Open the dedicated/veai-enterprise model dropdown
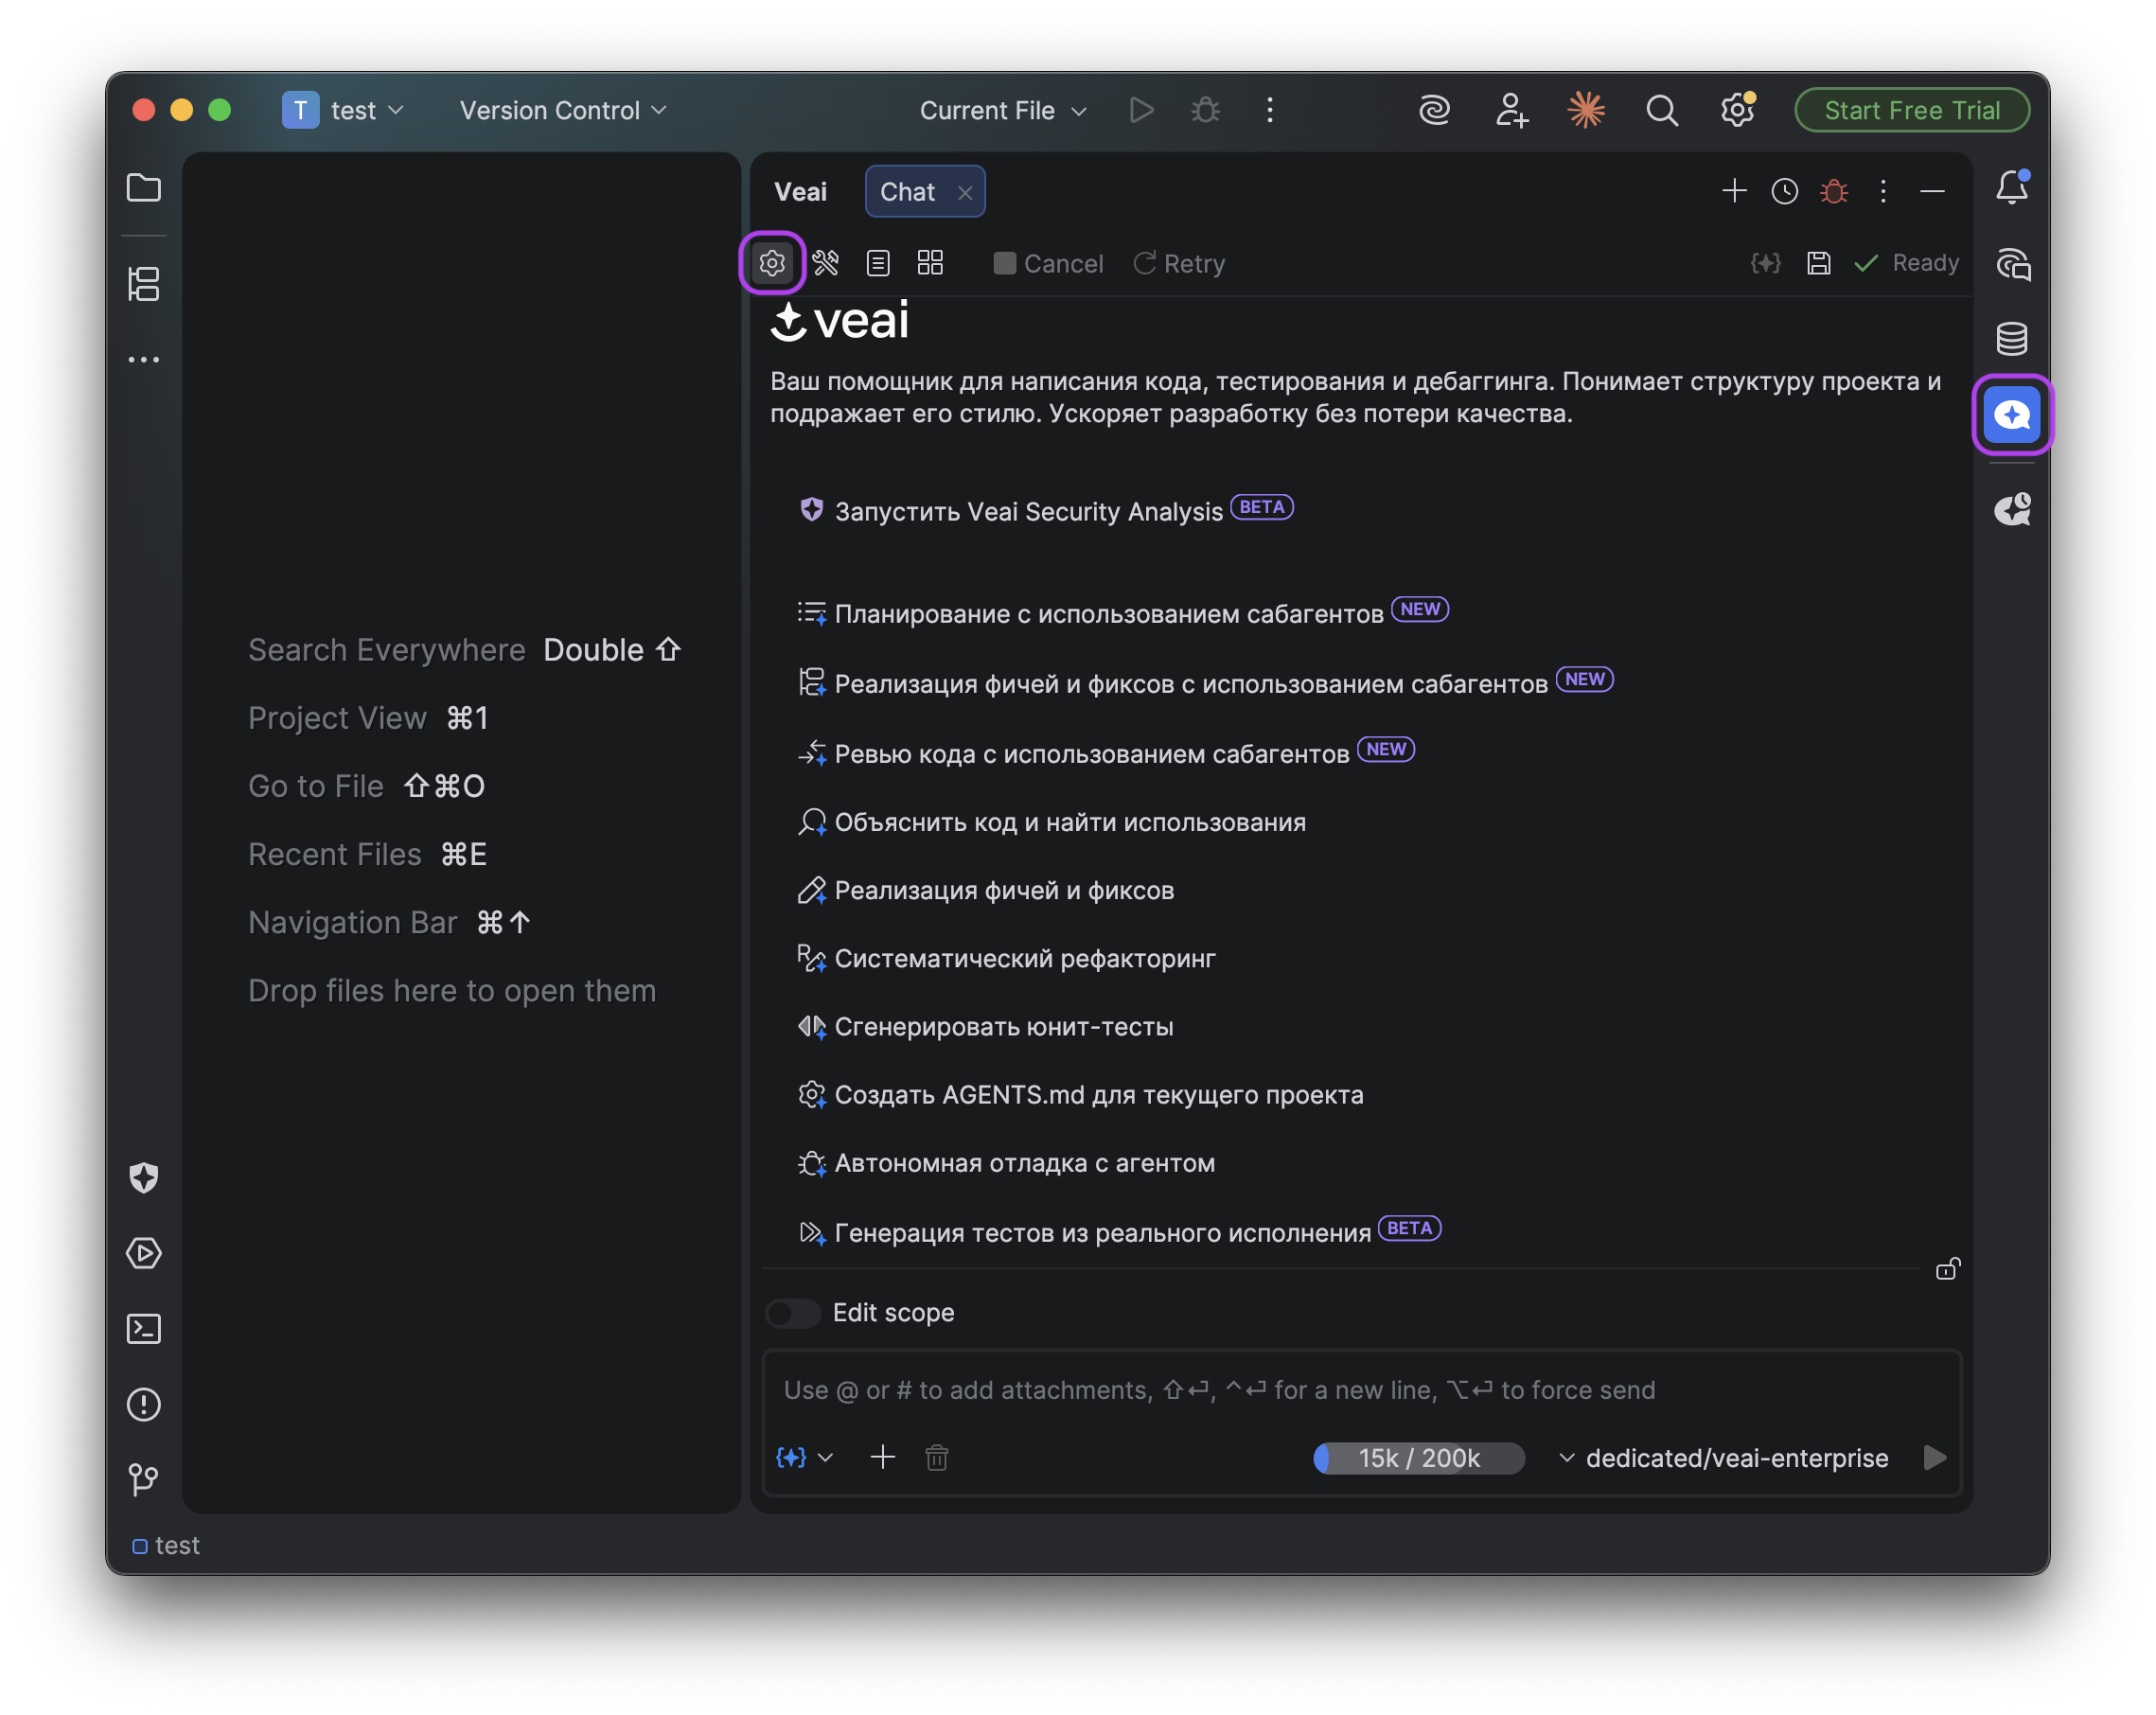 pyautogui.click(x=1724, y=1458)
